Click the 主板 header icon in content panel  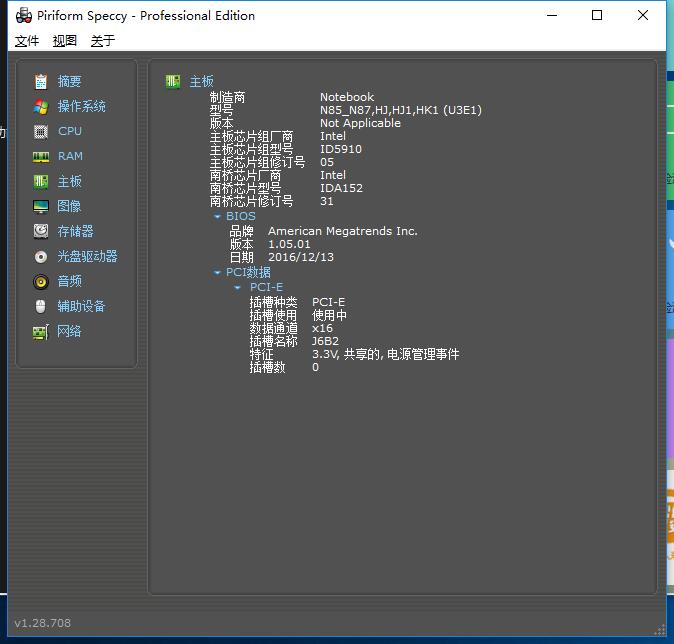[x=173, y=81]
